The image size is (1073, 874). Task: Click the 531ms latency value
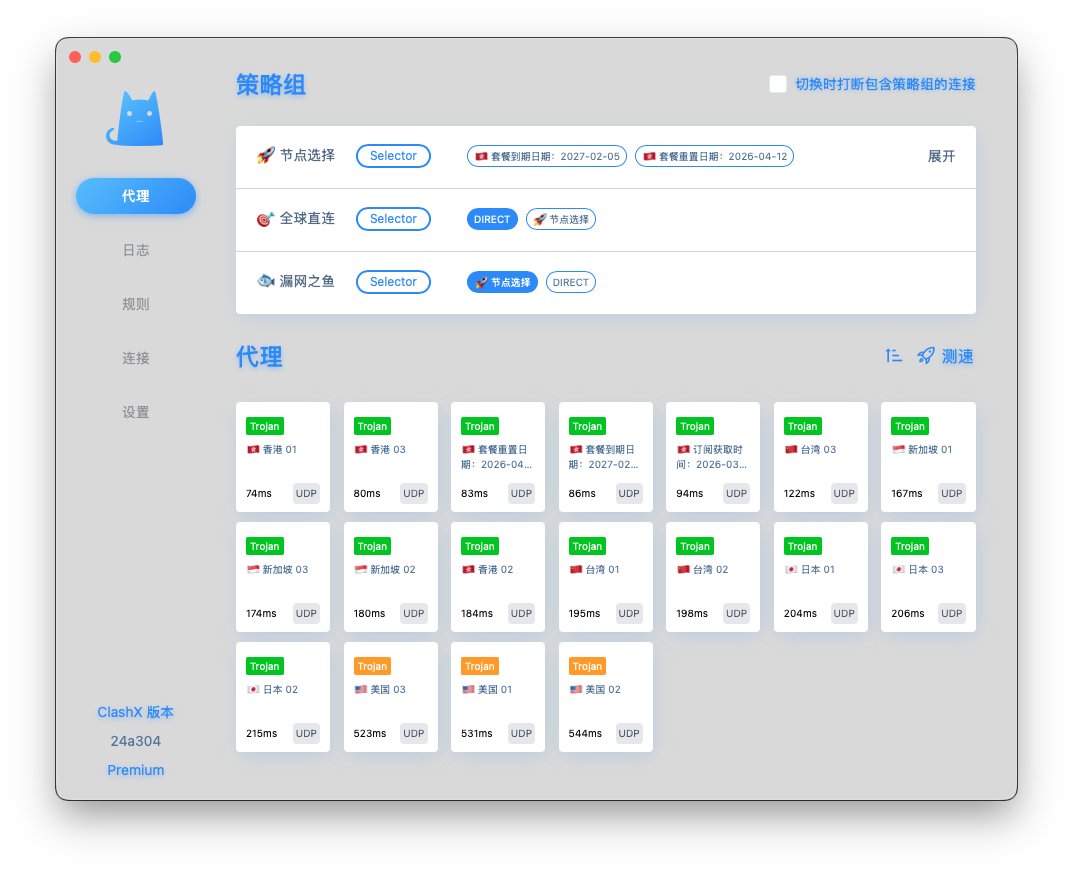(x=477, y=734)
